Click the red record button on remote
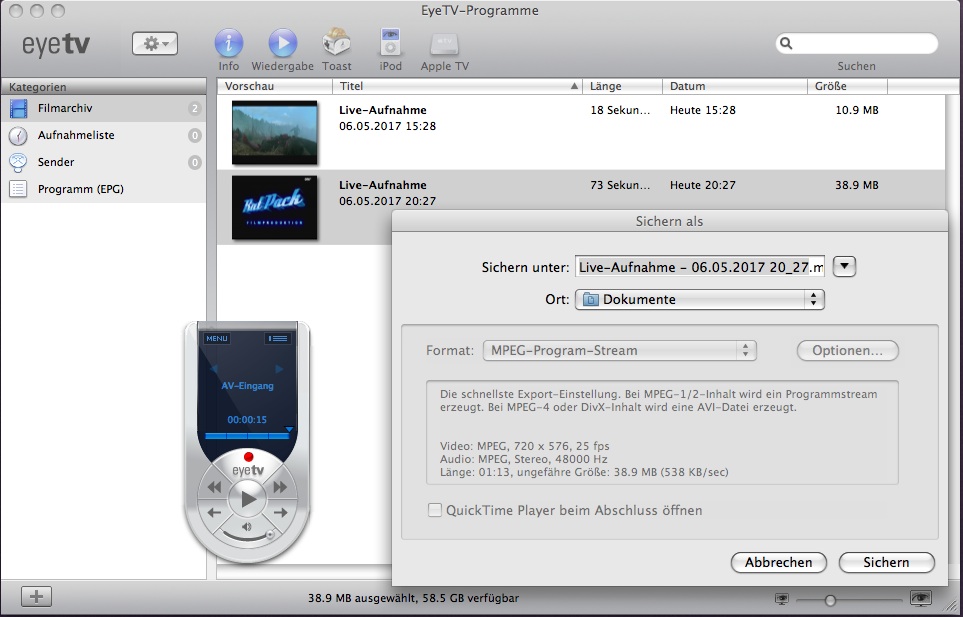Screen dimensions: 963x617 (248, 457)
